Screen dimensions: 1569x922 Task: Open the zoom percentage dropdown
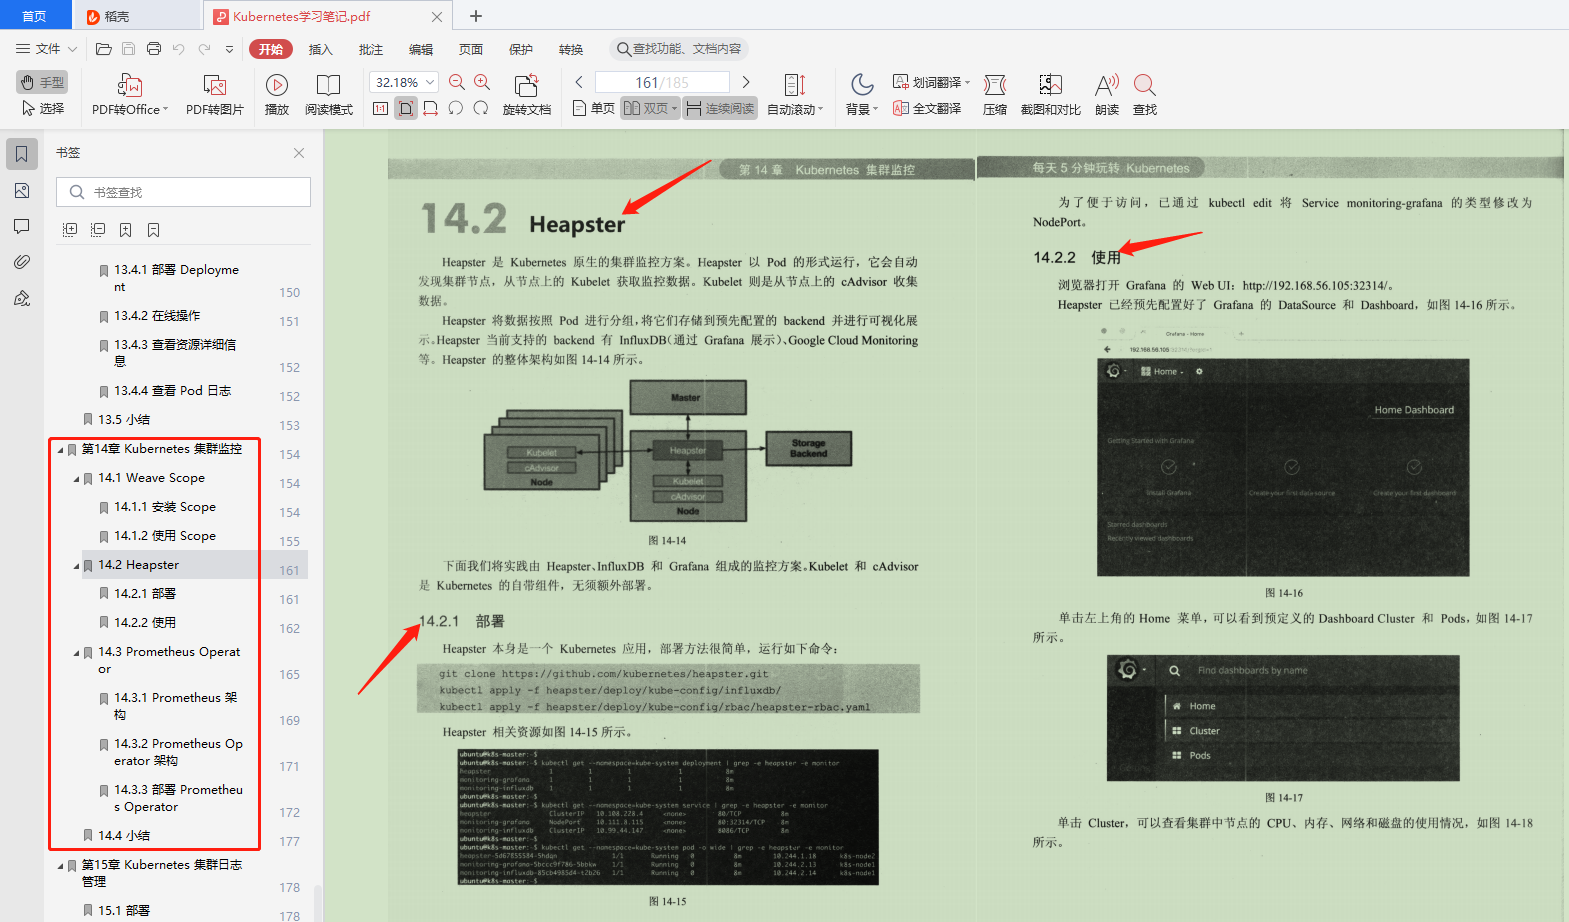pyautogui.click(x=431, y=82)
